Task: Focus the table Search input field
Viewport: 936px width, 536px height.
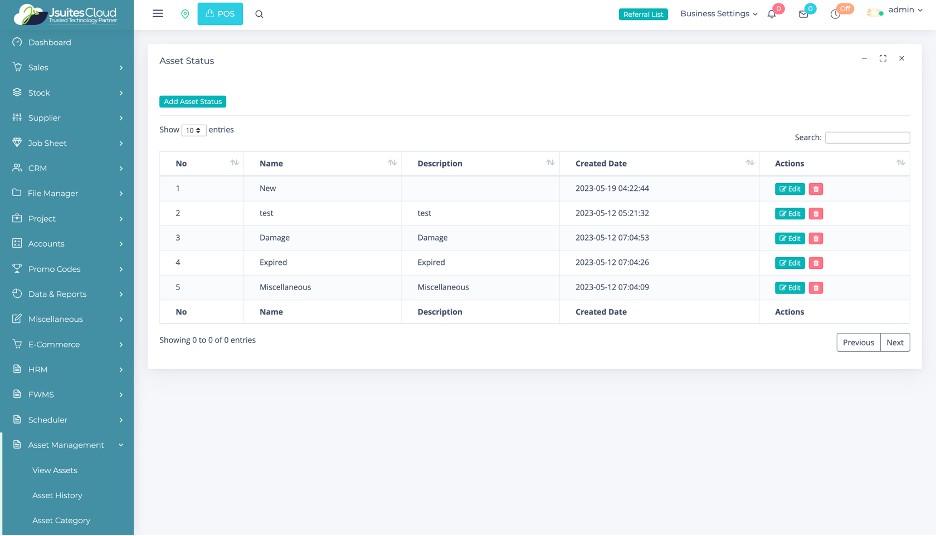Action: (x=867, y=138)
